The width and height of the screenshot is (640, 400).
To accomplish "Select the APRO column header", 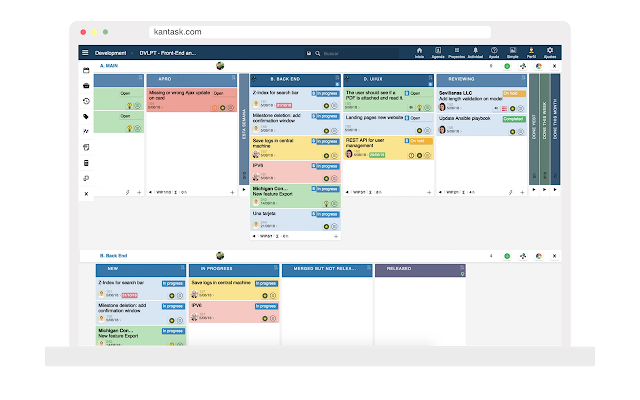I will [191, 80].
